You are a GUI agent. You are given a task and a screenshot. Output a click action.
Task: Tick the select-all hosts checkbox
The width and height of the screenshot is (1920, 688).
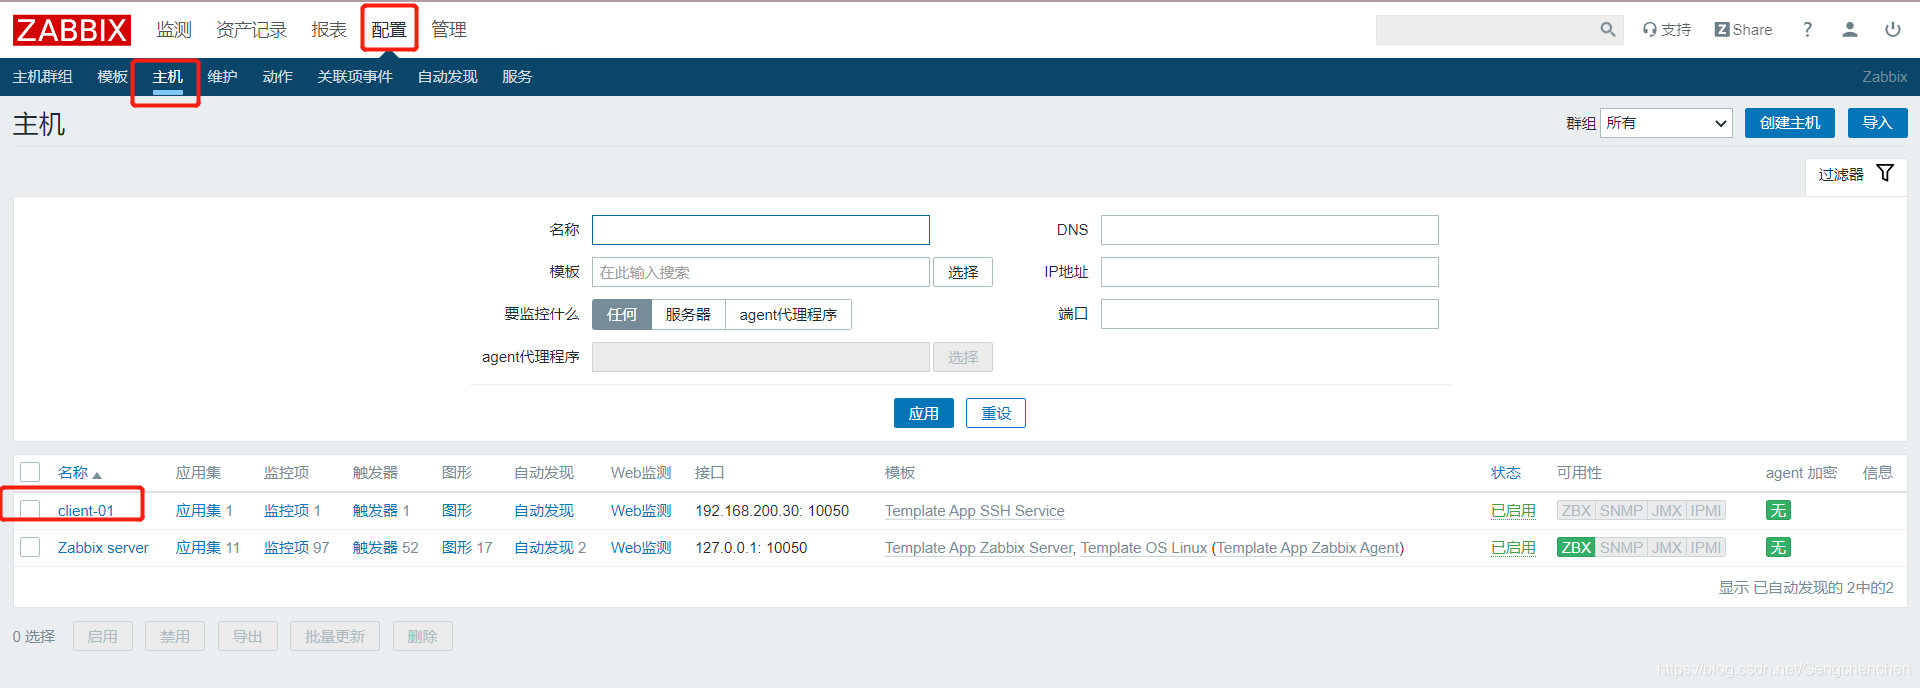[x=30, y=472]
